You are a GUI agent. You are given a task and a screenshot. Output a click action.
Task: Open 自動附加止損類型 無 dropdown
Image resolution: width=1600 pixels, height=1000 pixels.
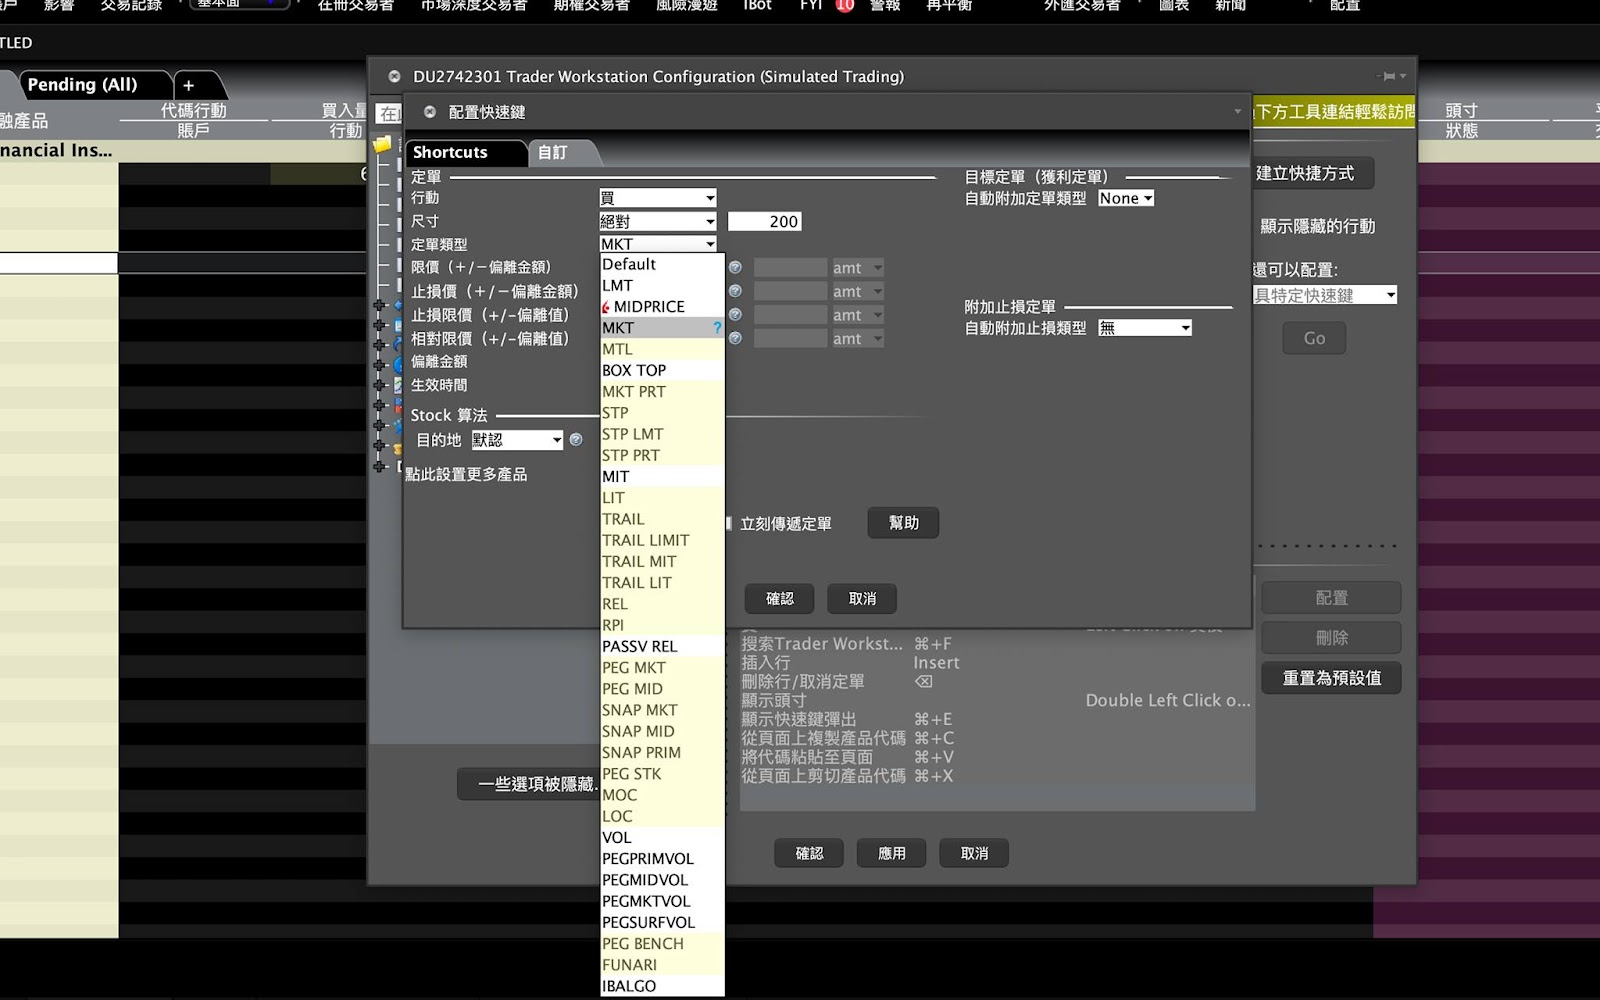coord(1145,328)
